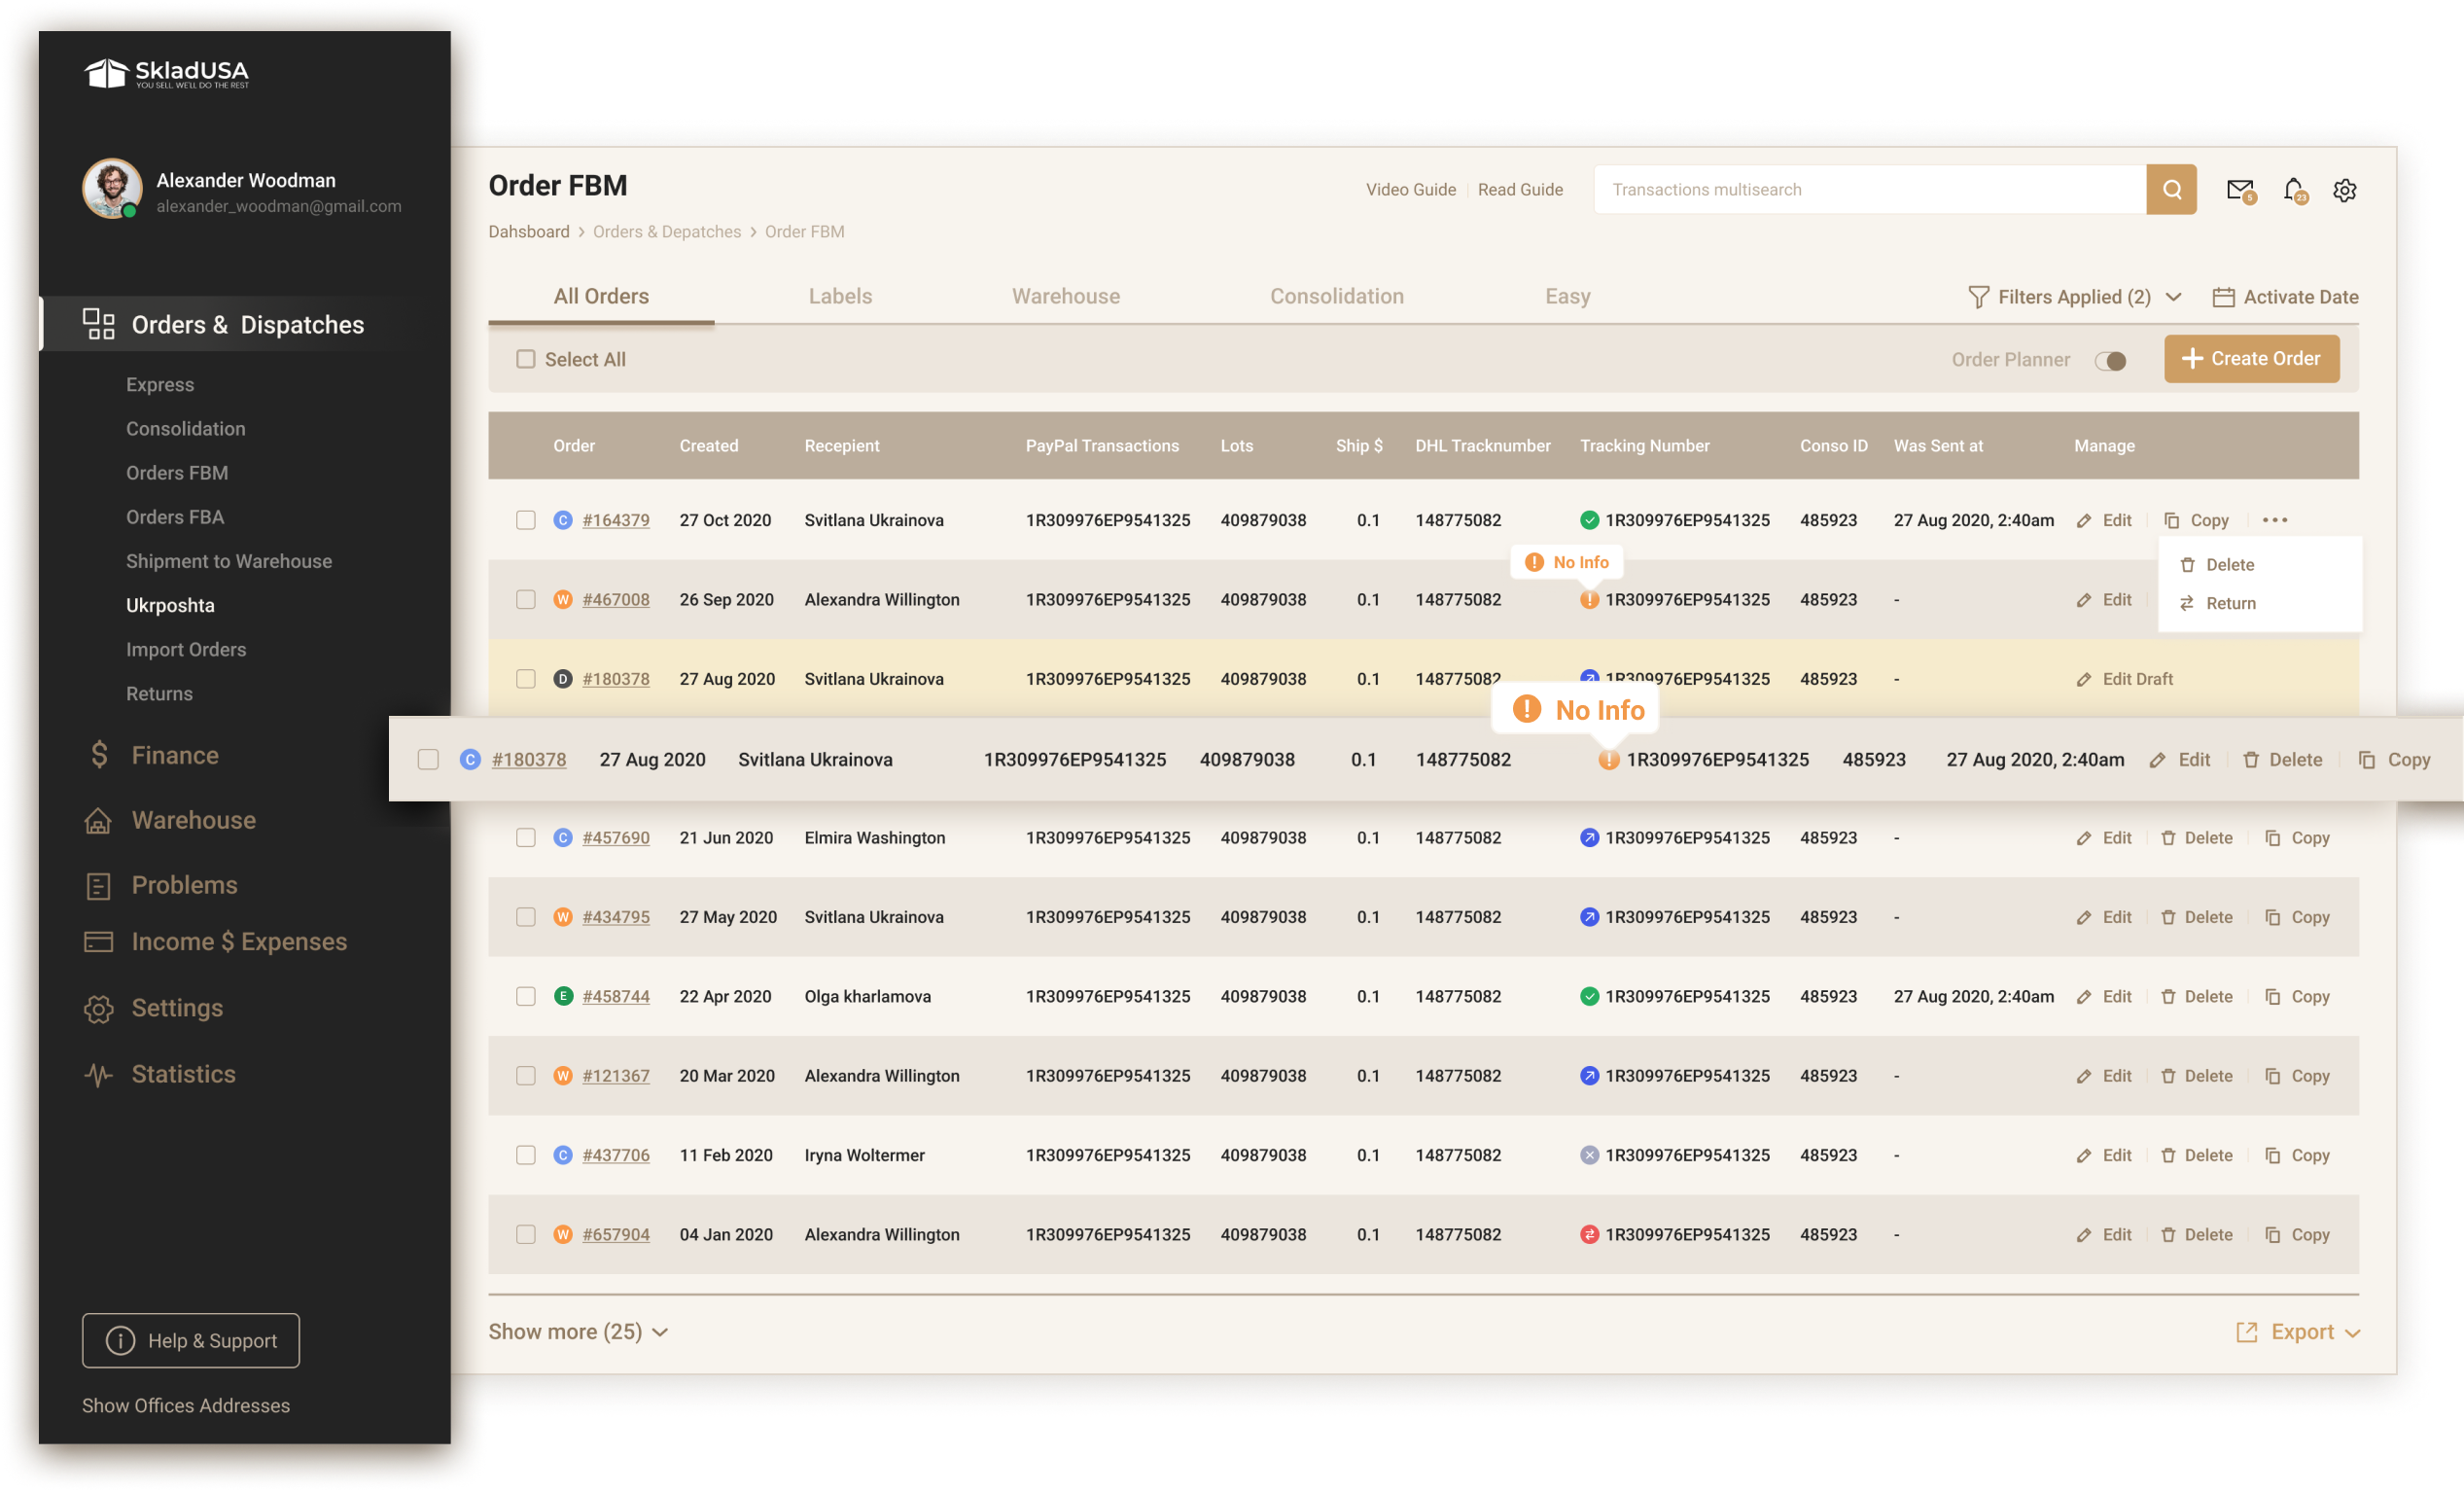This screenshot has height=1492, width=2464.
Task: Tick the checkbox for order #457690
Action: point(526,838)
